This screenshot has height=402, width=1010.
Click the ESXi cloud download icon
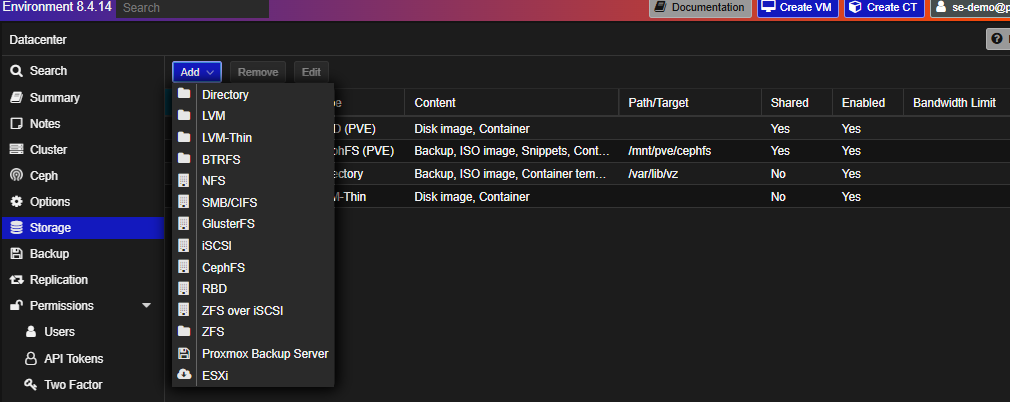click(184, 375)
